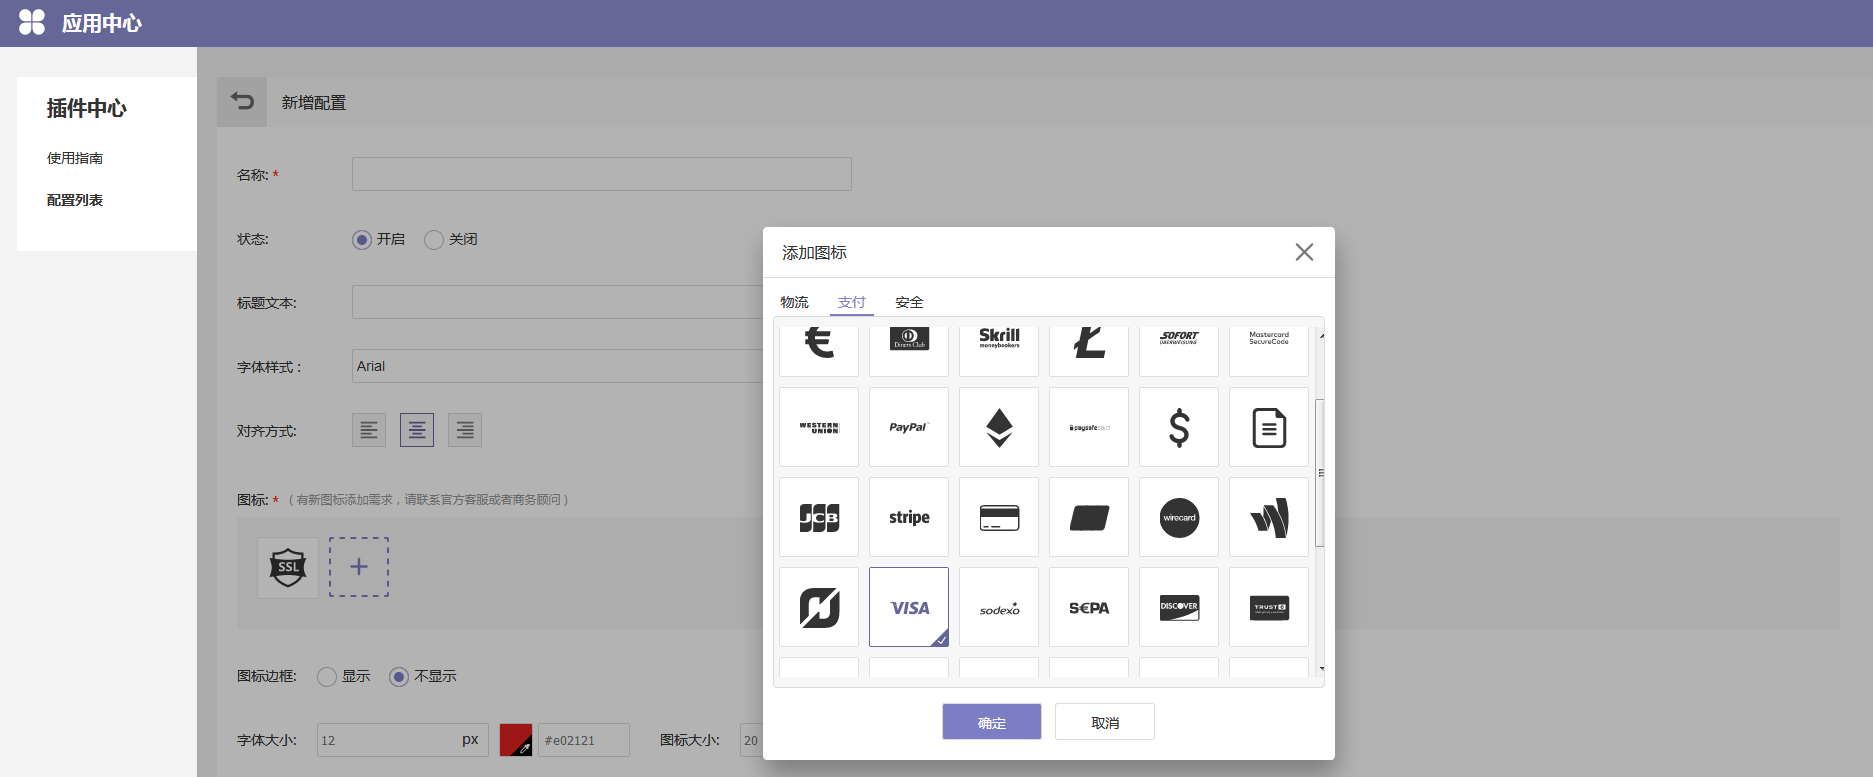Select the solid black card icon
This screenshot has width=1873, height=777.
click(x=1089, y=517)
